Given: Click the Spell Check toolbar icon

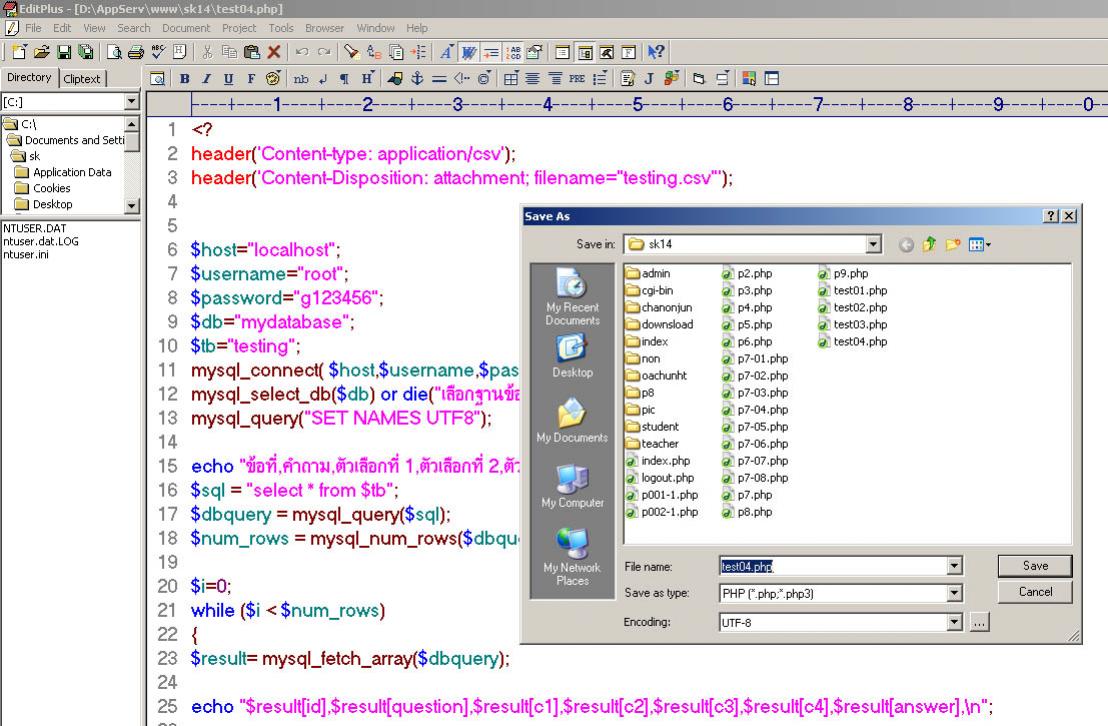Looking at the screenshot, I should 158,52.
